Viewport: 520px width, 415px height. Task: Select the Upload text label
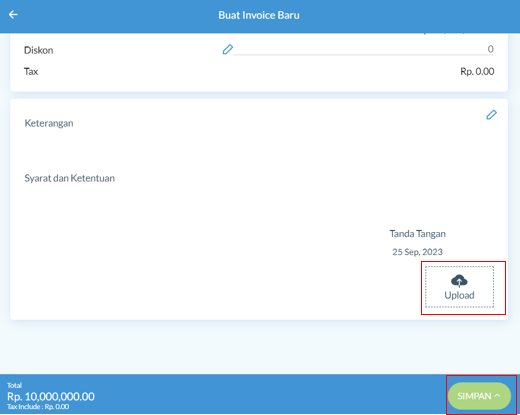[459, 295]
